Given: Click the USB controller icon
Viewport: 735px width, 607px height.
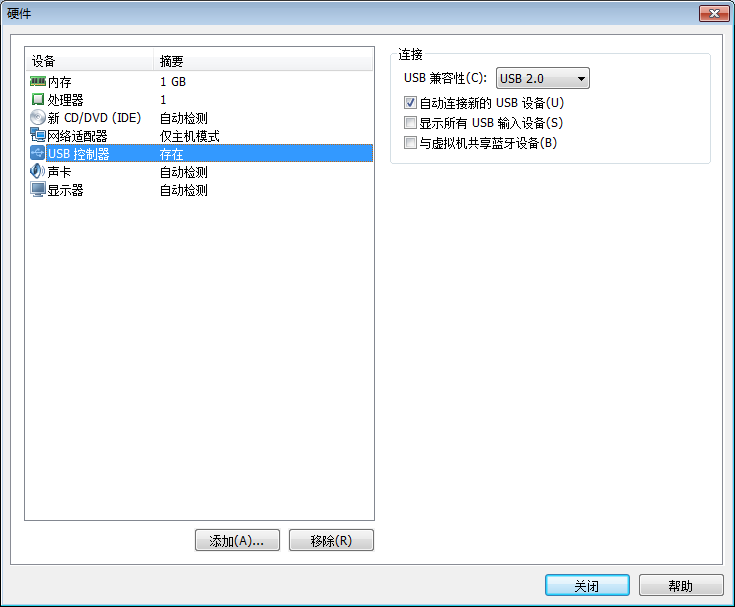Looking at the screenshot, I should [38, 153].
